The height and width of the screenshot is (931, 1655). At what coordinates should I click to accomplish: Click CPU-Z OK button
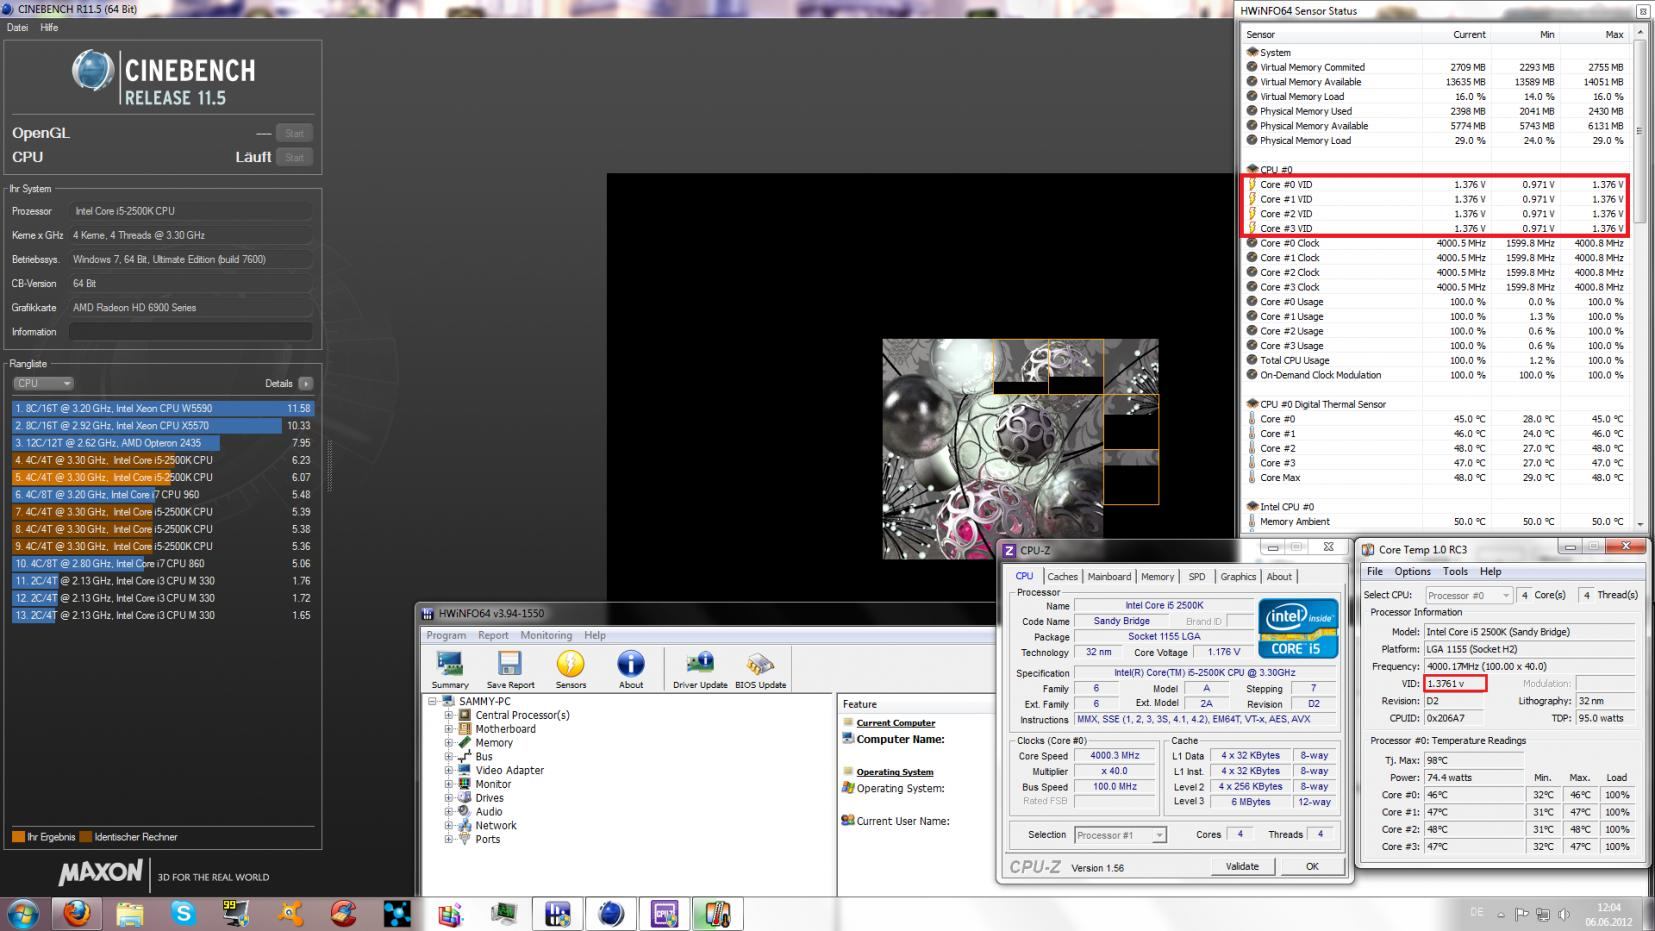[x=1312, y=866]
